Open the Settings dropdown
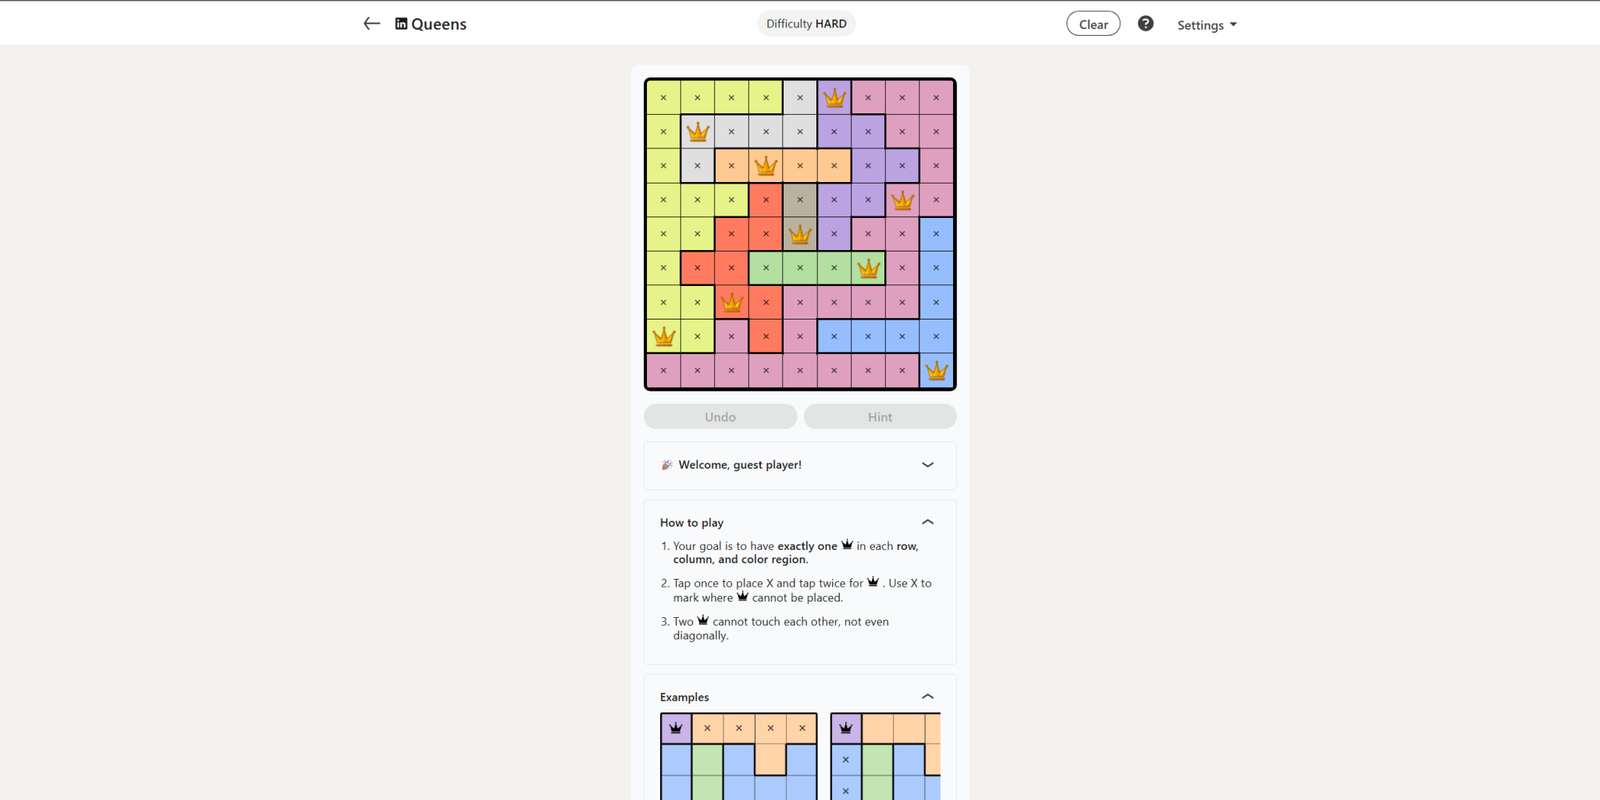1600x800 pixels. point(1206,25)
